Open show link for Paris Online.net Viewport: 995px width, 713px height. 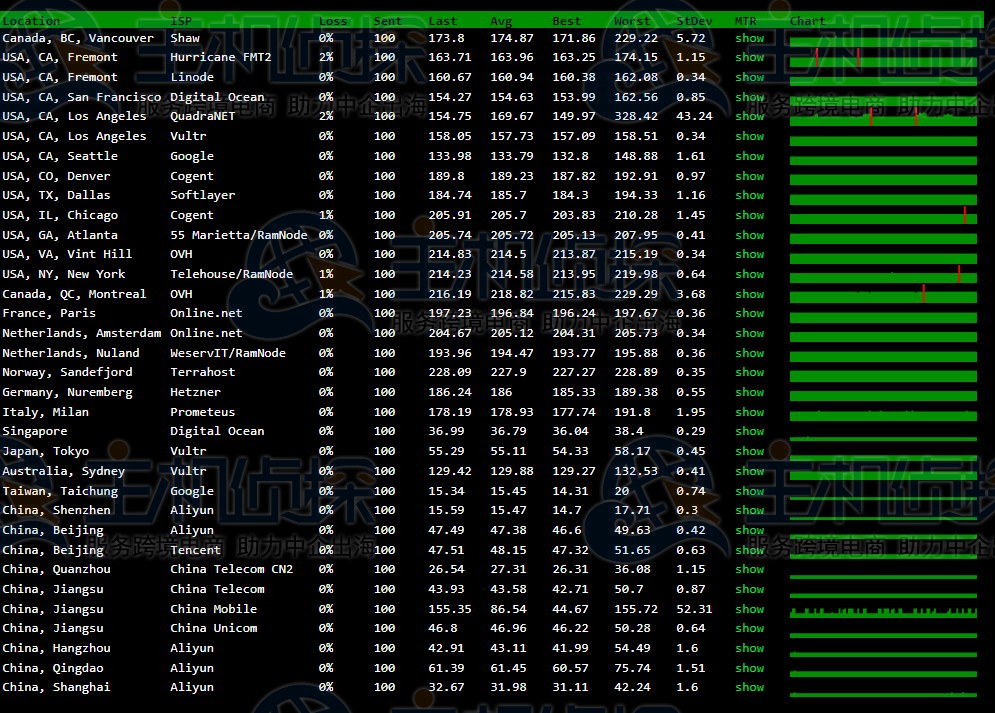(749, 313)
